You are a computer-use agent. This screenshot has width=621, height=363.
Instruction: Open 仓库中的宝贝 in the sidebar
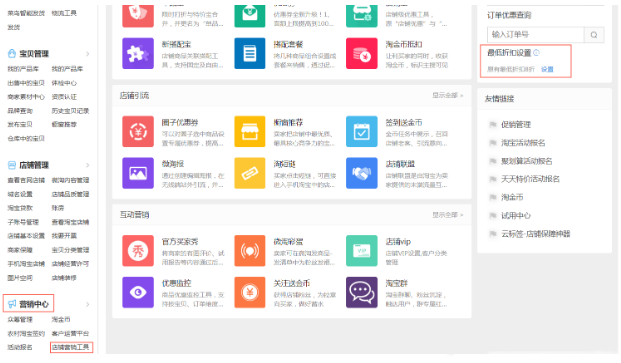26,139
